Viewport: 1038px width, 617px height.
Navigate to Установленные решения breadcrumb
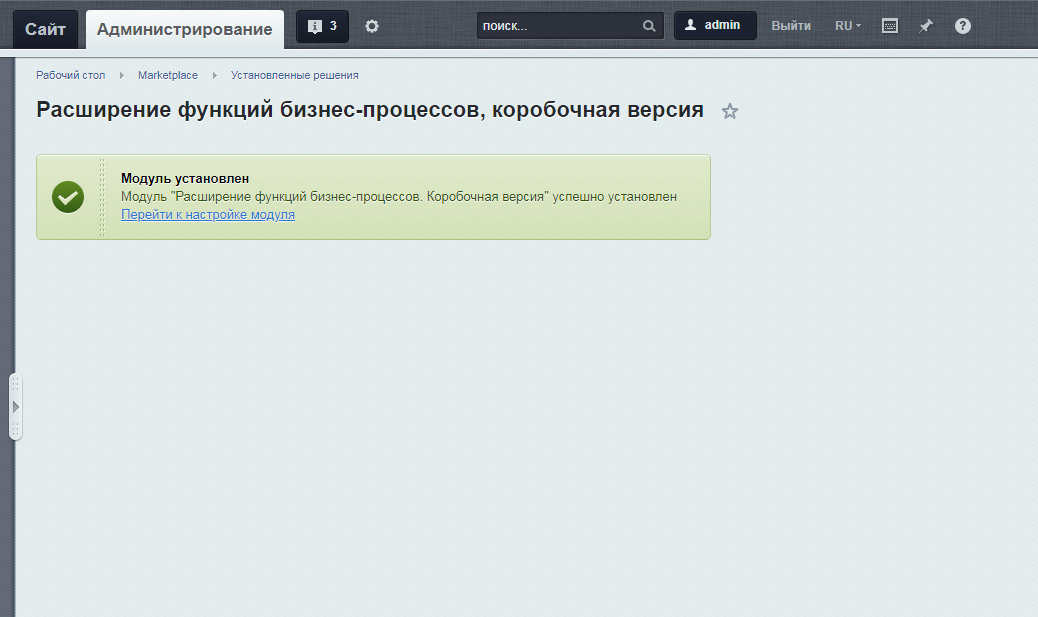pos(294,75)
